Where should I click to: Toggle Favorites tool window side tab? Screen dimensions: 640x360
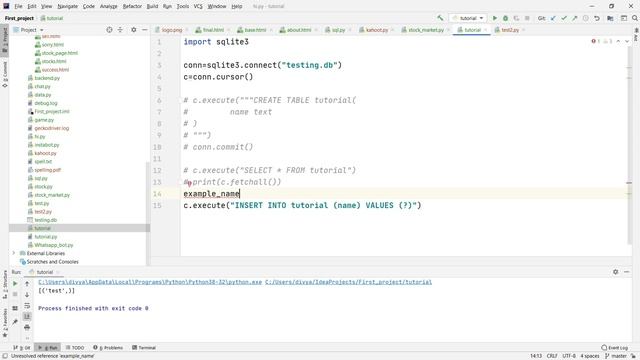5,322
